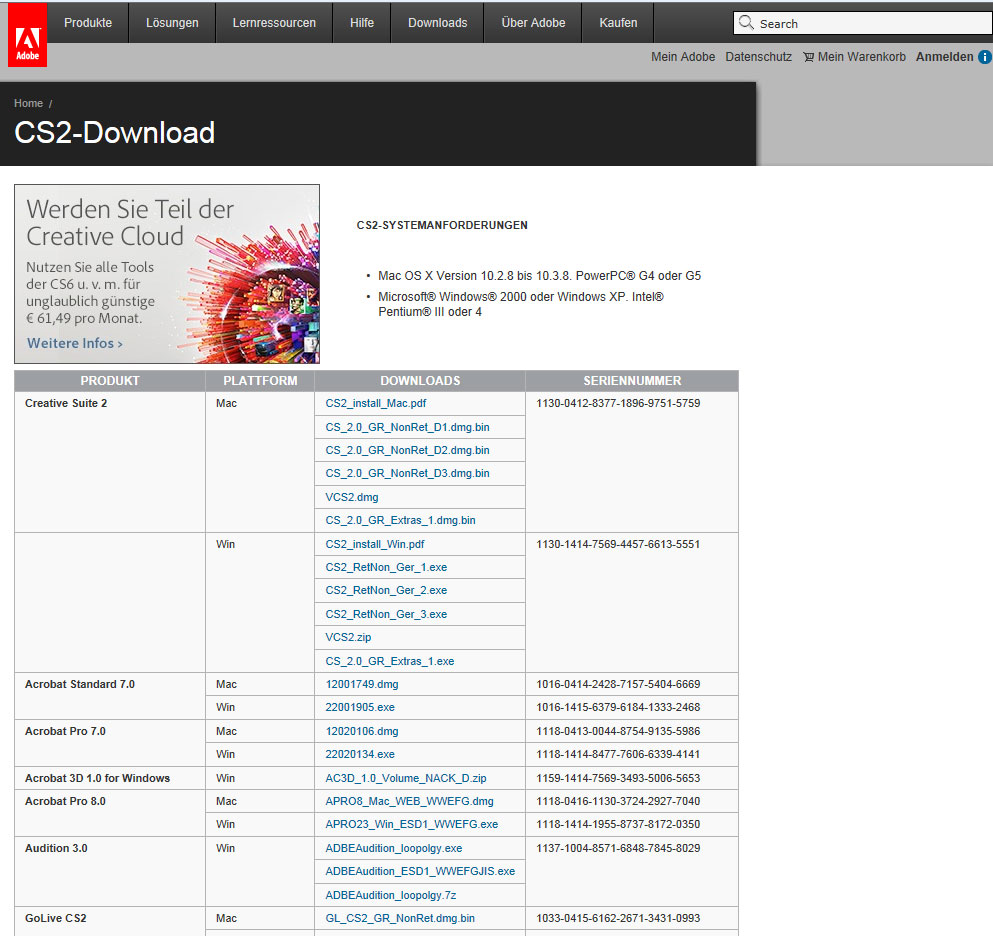Go to Mein Adobe
Screen dimensions: 993x936
pos(683,57)
